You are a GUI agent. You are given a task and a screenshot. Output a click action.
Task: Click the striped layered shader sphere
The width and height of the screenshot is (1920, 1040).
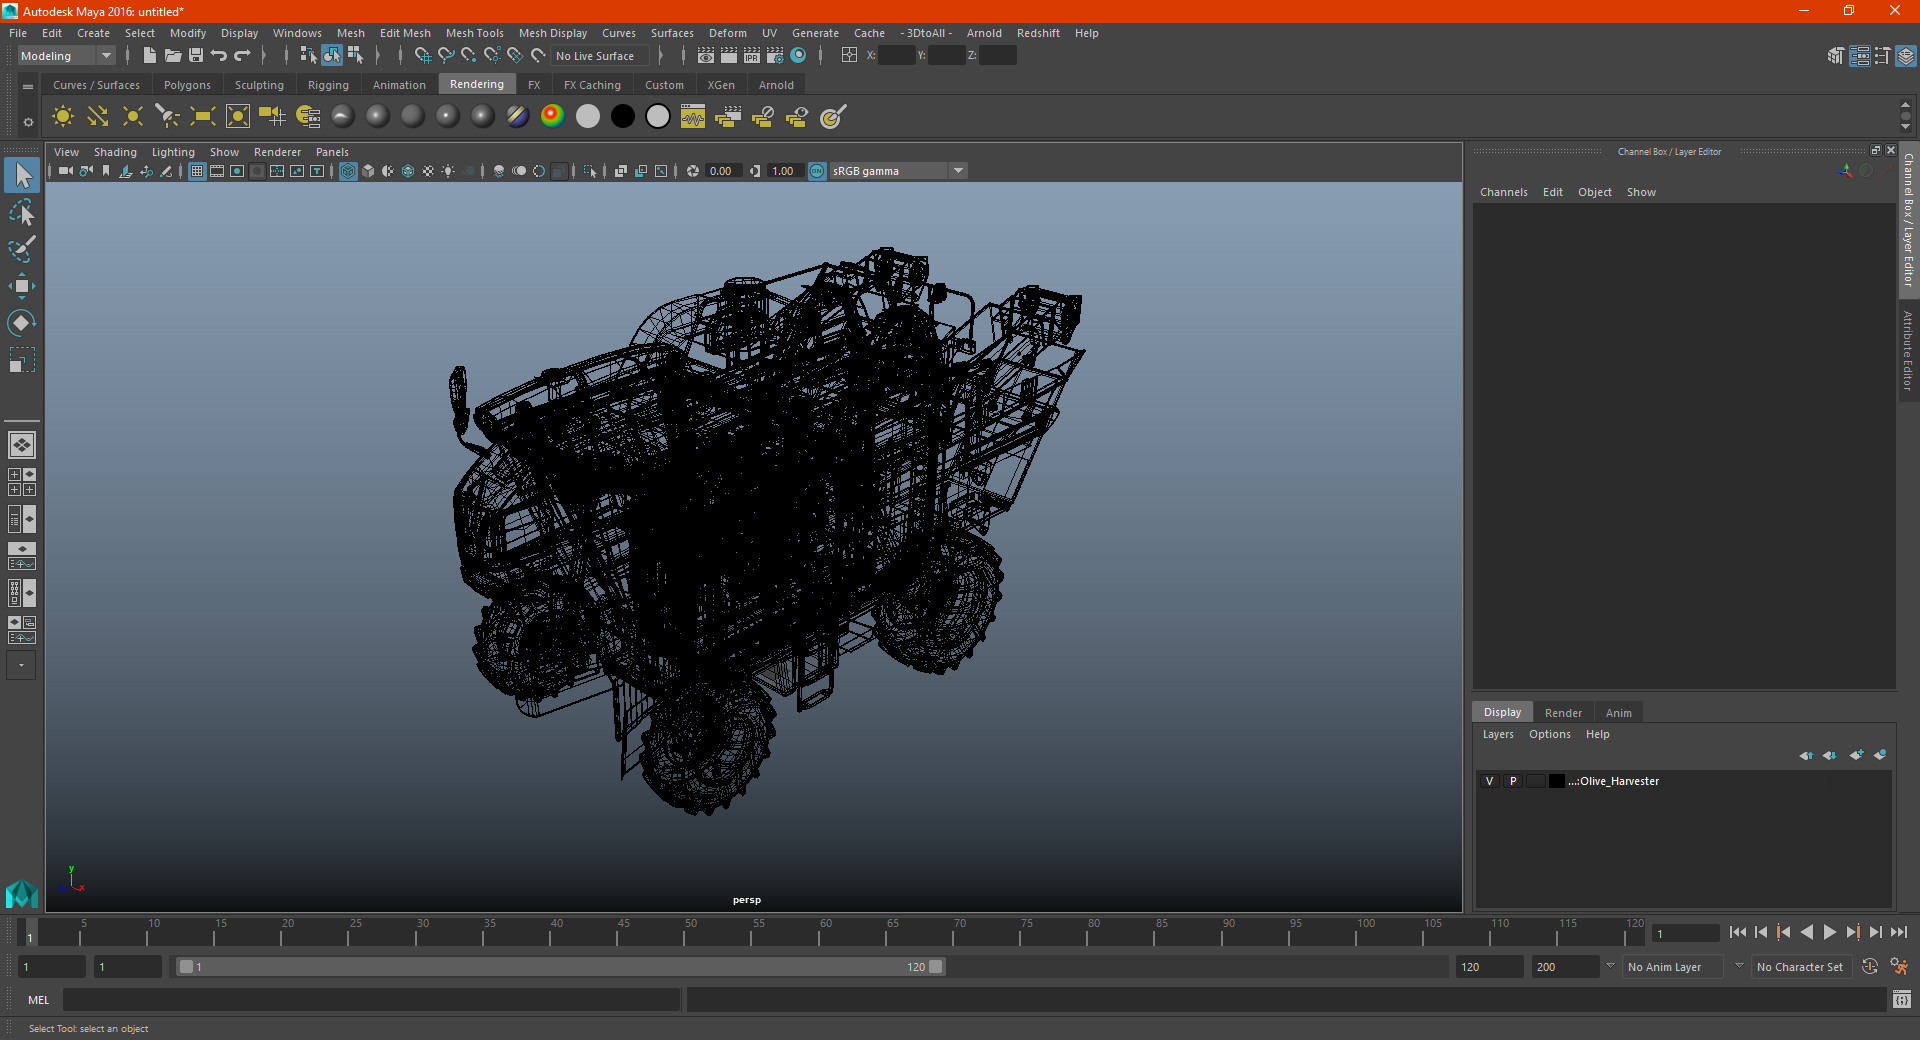coord(517,116)
